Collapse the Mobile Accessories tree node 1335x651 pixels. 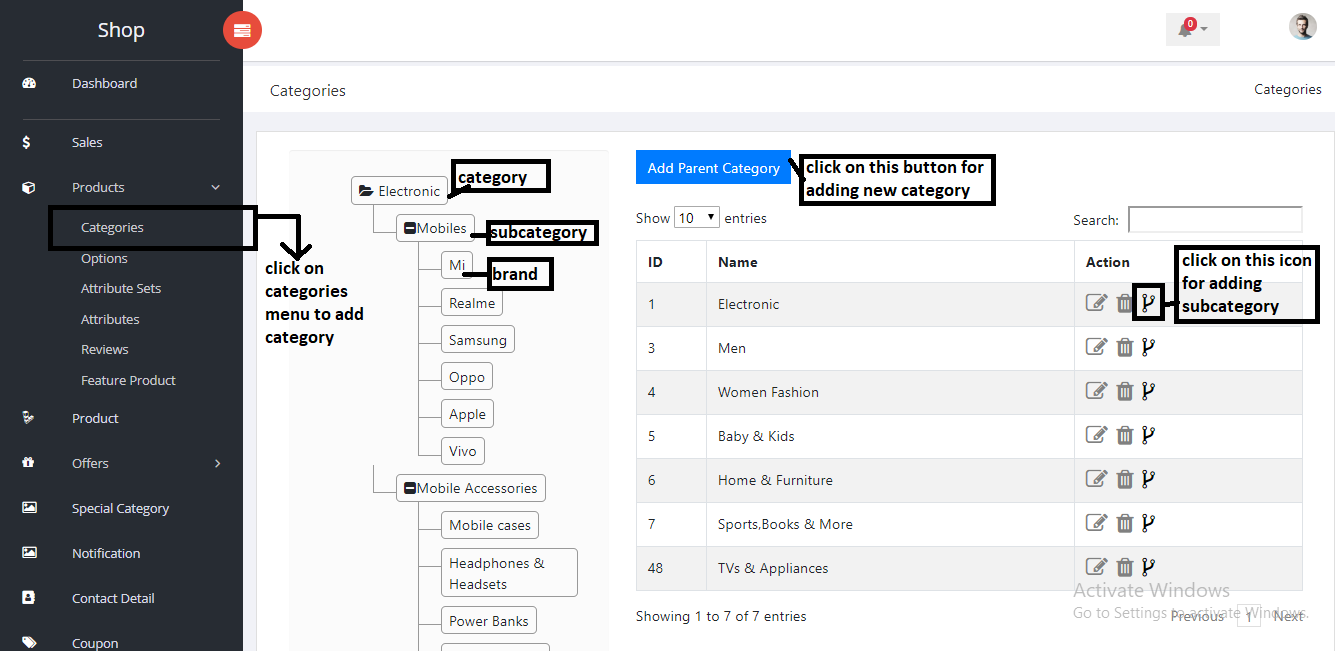pos(410,489)
